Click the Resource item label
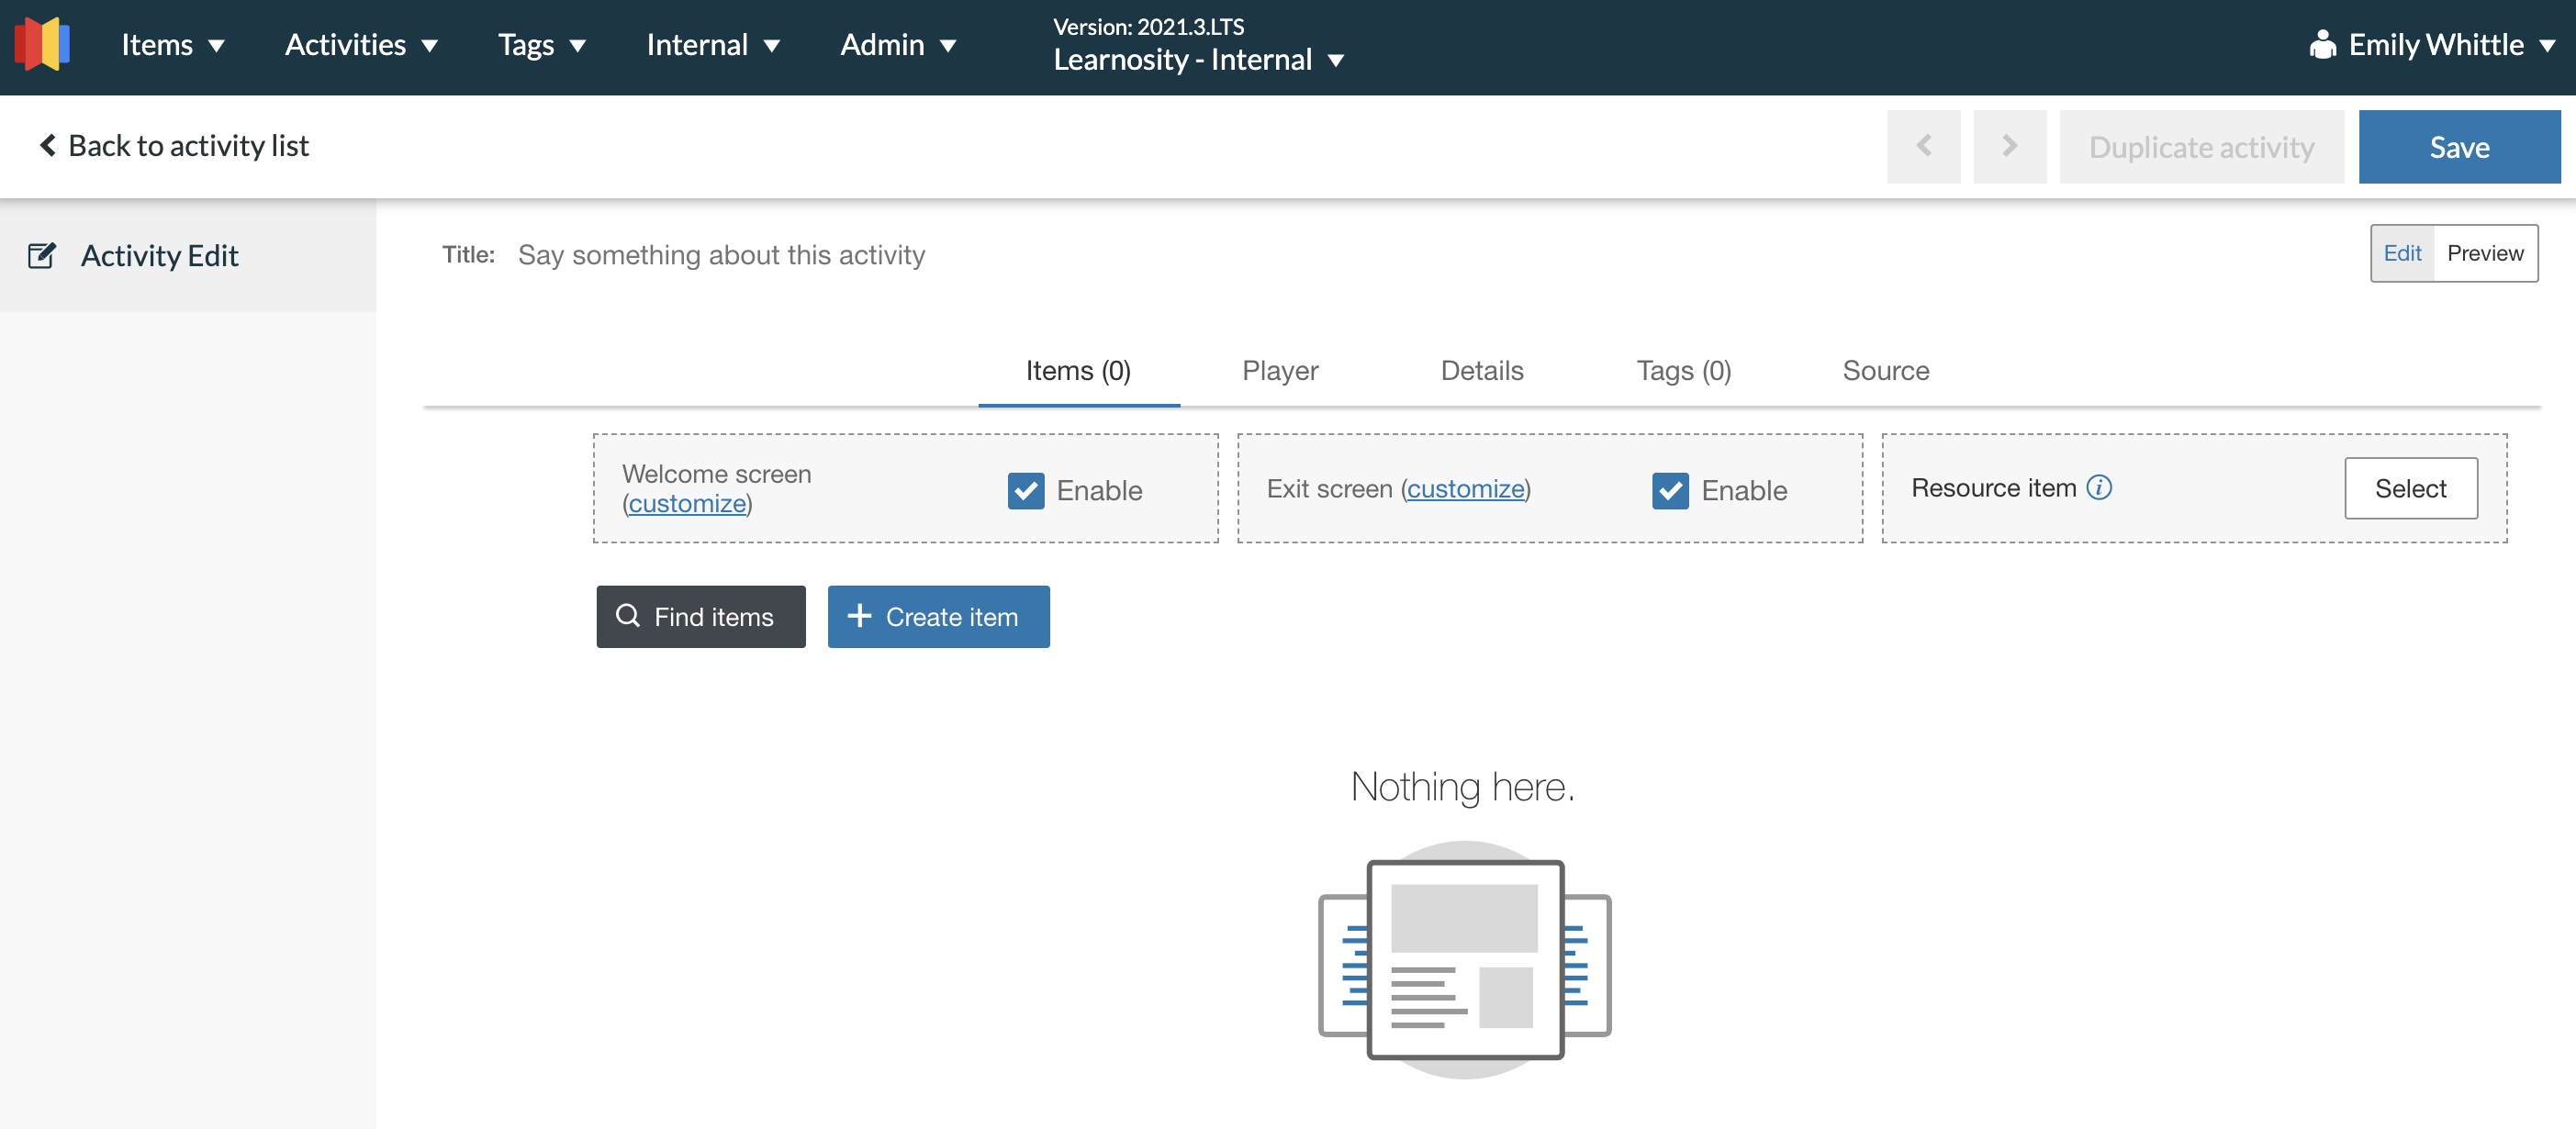Viewport: 2576px width, 1129px height. pos(1993,488)
